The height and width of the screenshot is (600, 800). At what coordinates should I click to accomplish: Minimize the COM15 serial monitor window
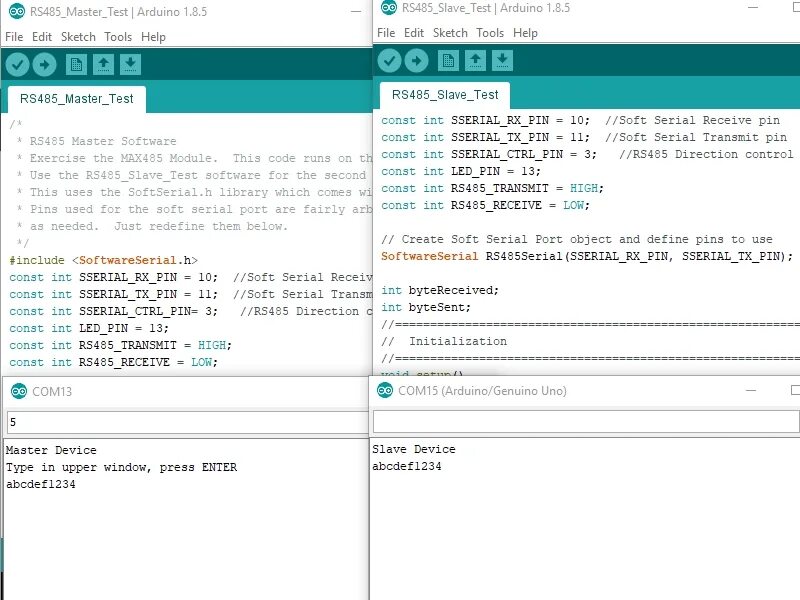coord(751,390)
